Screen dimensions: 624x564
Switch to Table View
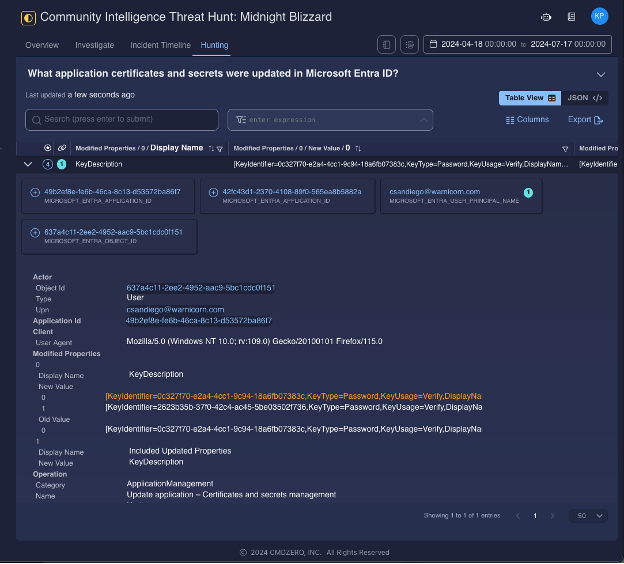(x=530, y=98)
